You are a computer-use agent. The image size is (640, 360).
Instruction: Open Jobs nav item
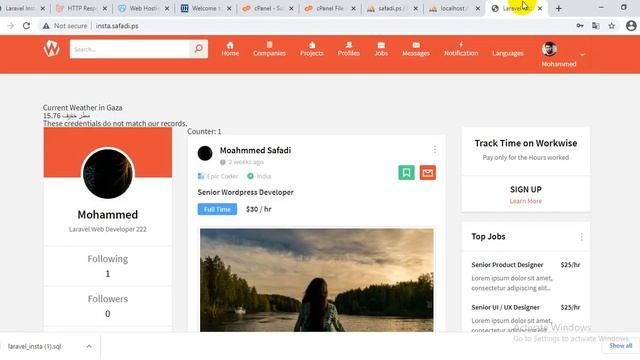coord(381,49)
